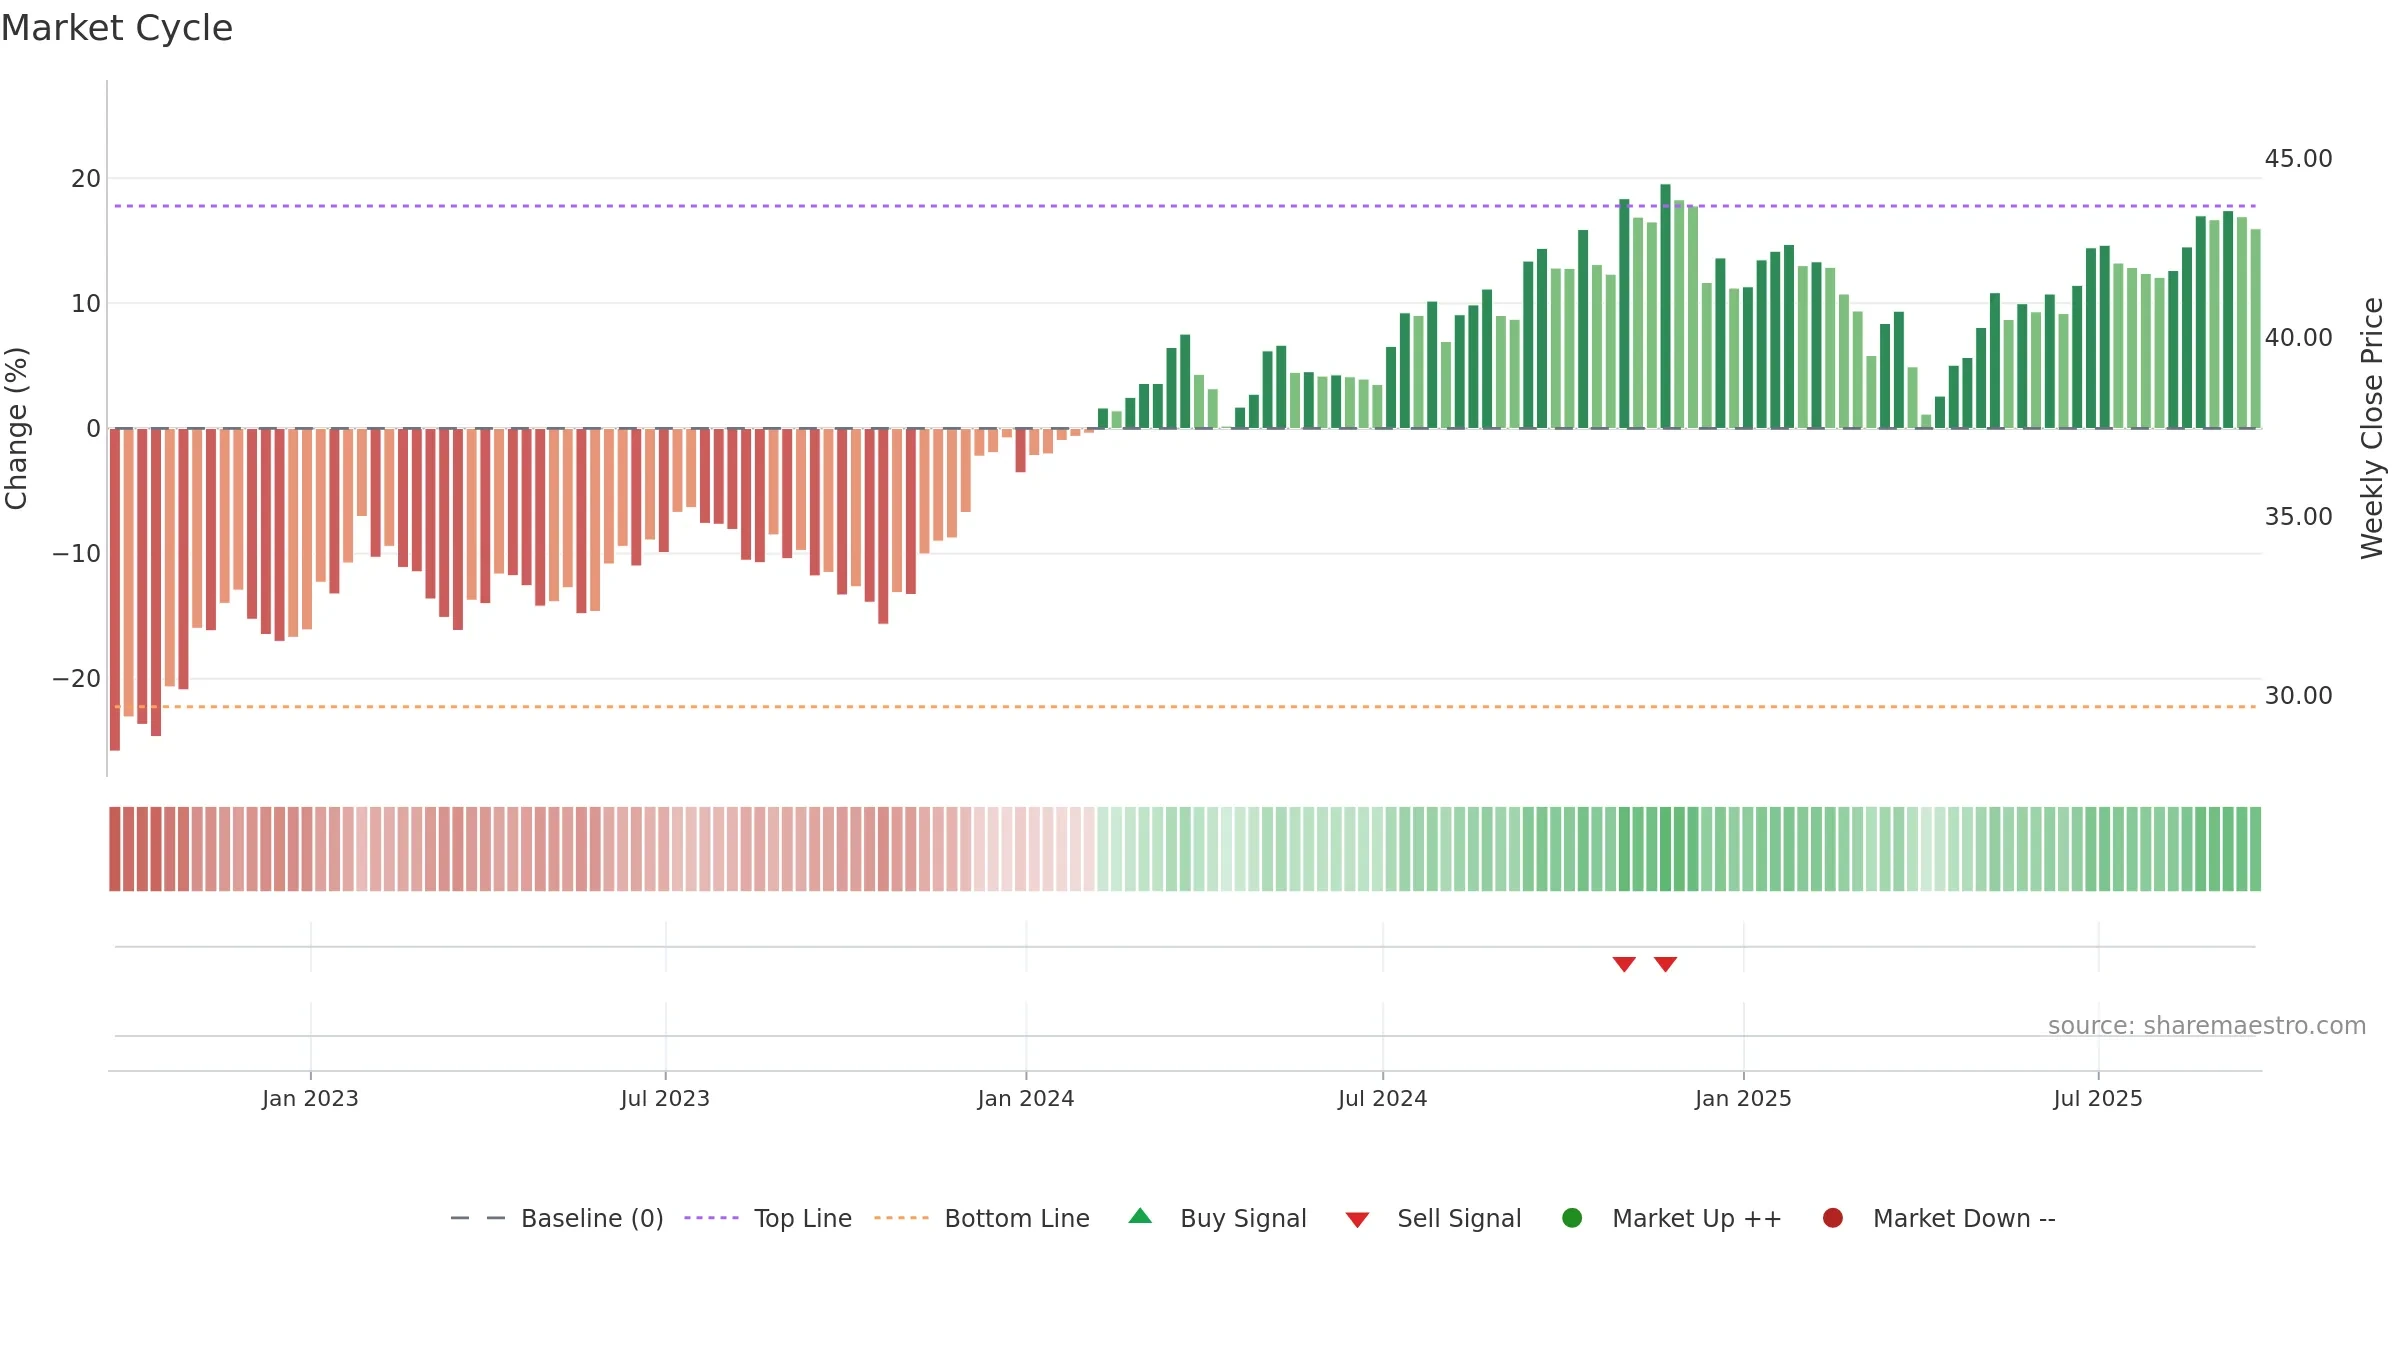The image size is (2400, 1350).
Task: Click the last green bar at chart's right end
Action: 2255,329
